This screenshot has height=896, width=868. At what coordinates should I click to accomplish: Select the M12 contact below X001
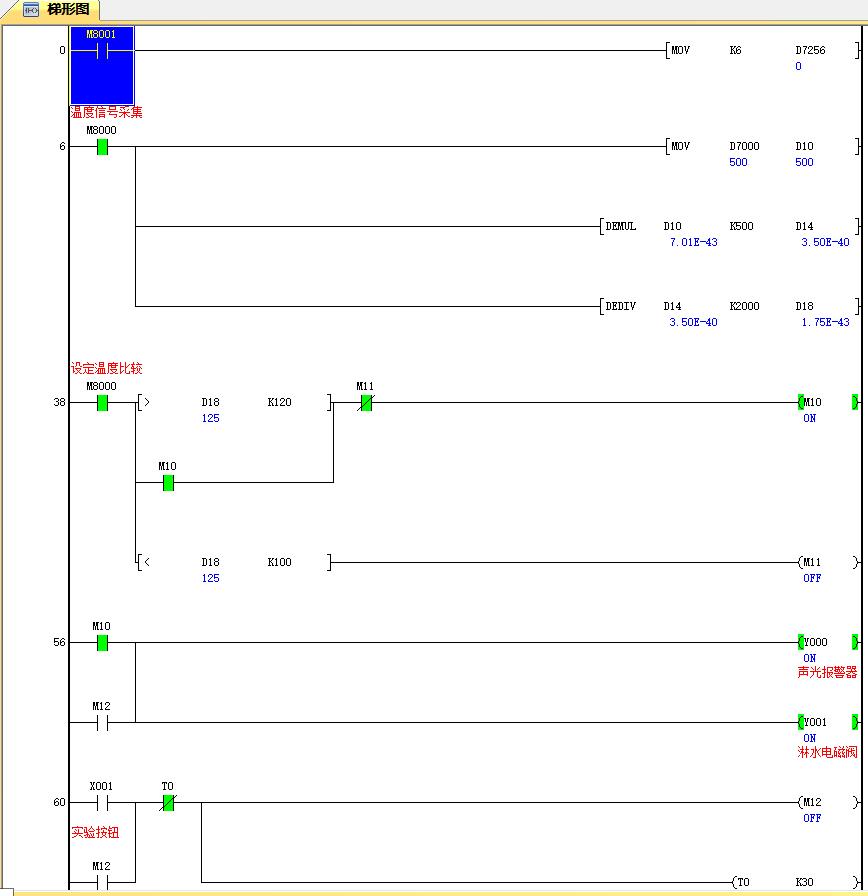pos(102,883)
